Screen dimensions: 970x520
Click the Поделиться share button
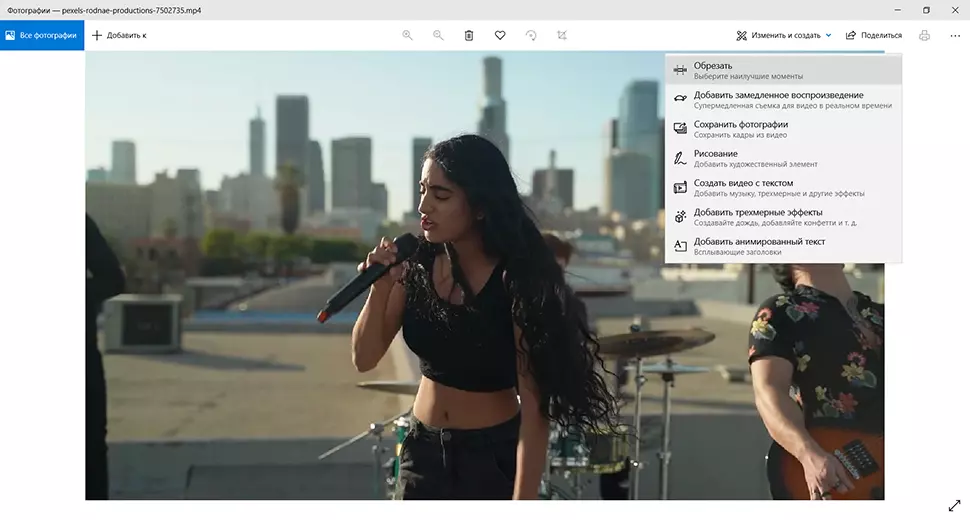point(873,35)
